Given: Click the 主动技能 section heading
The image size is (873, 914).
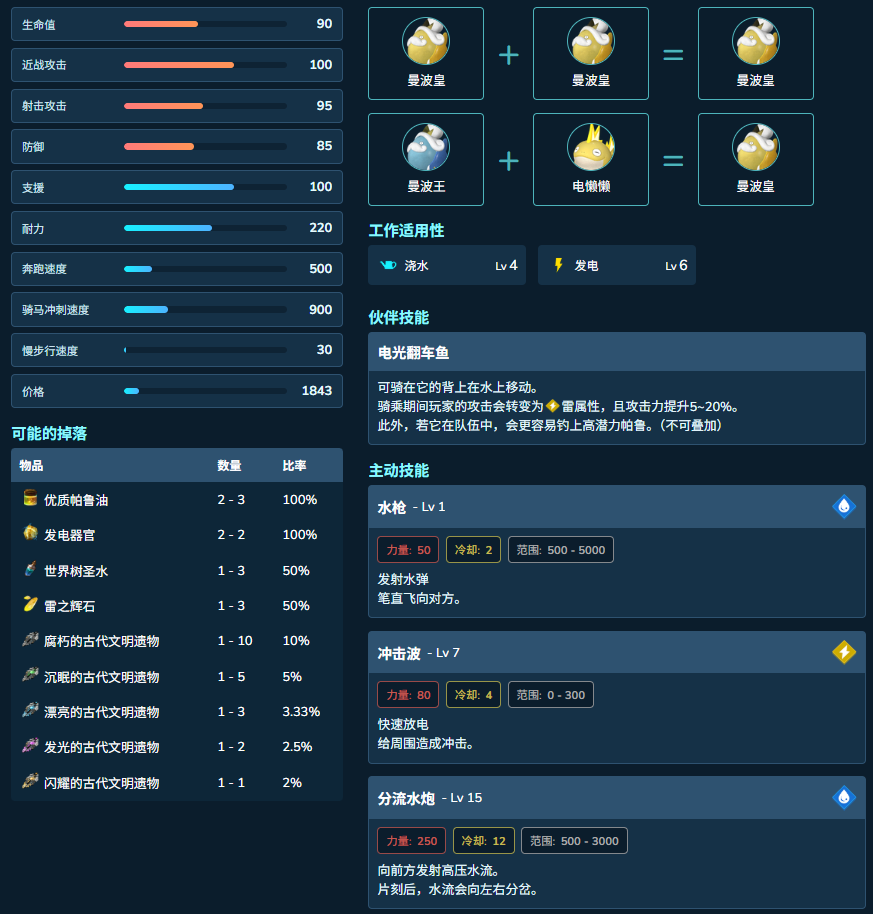Looking at the screenshot, I should (399, 470).
